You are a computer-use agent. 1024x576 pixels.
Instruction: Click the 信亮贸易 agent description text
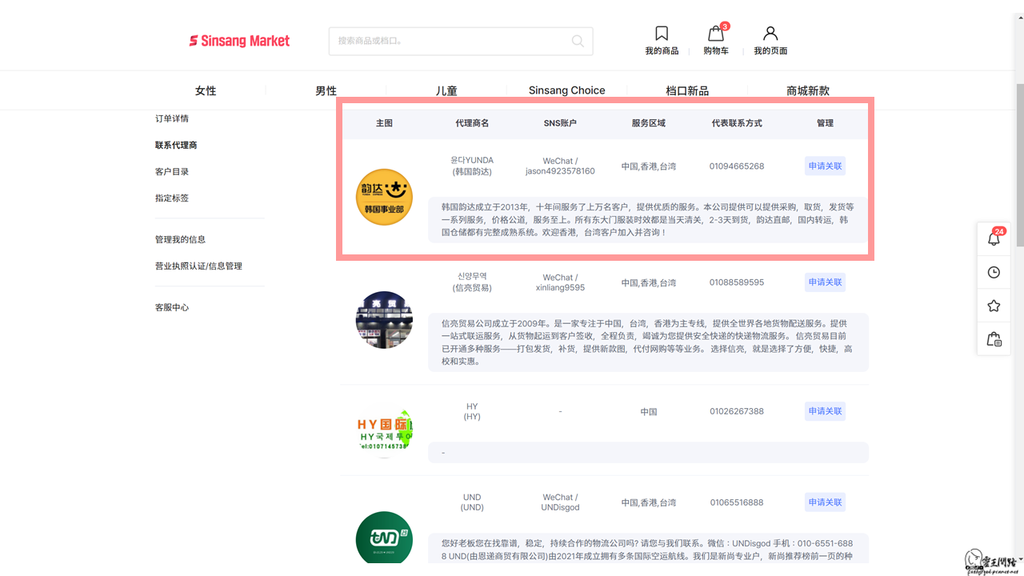(648, 342)
